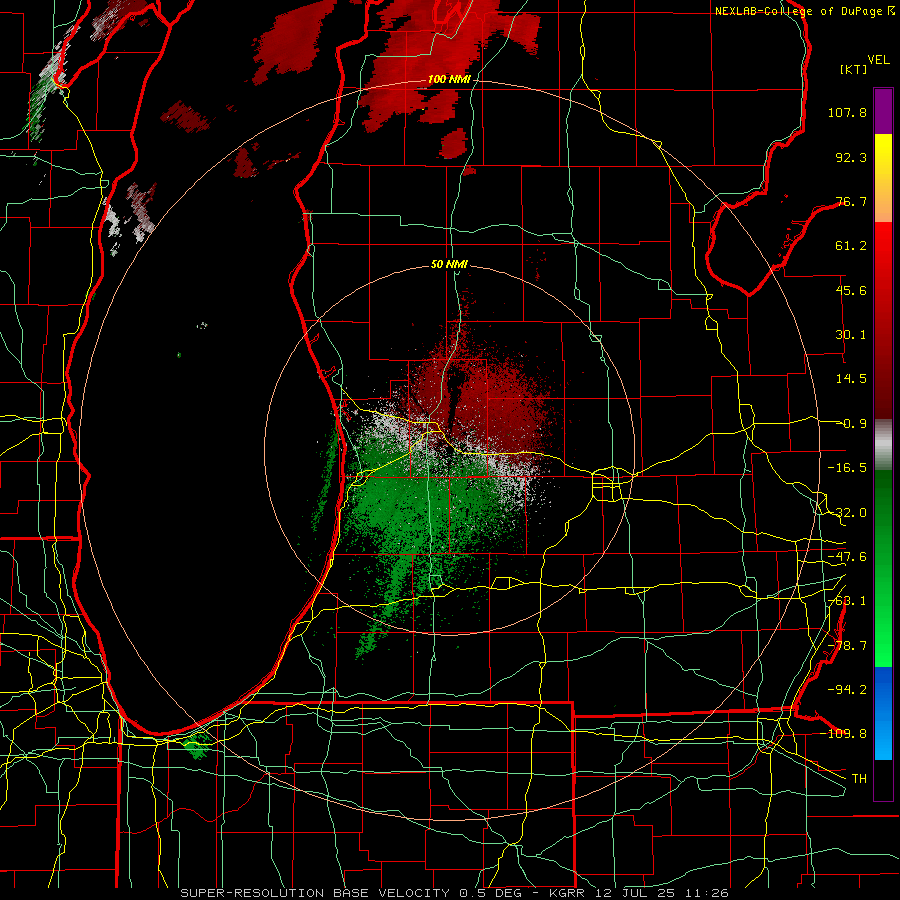This screenshot has width=900, height=900.
Task: Click the light blue segment of the color bar
Action: pyautogui.click(x=883, y=736)
